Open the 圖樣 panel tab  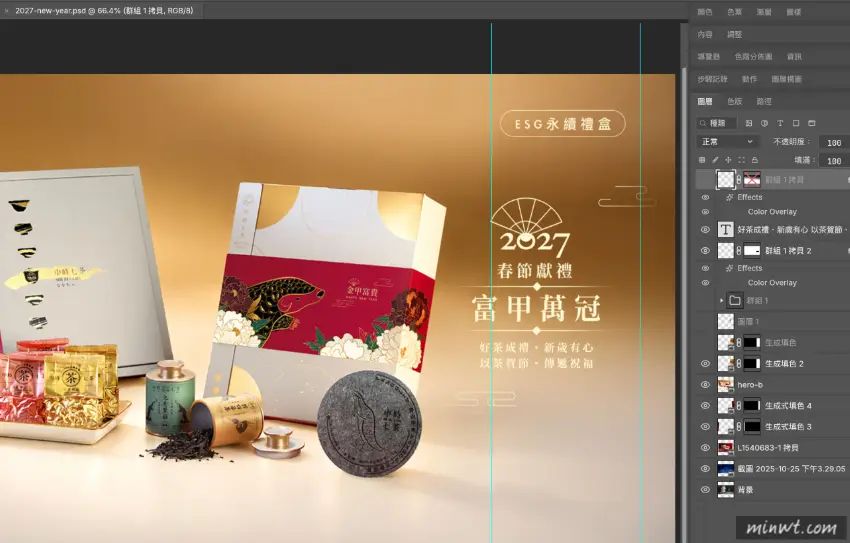tap(794, 12)
